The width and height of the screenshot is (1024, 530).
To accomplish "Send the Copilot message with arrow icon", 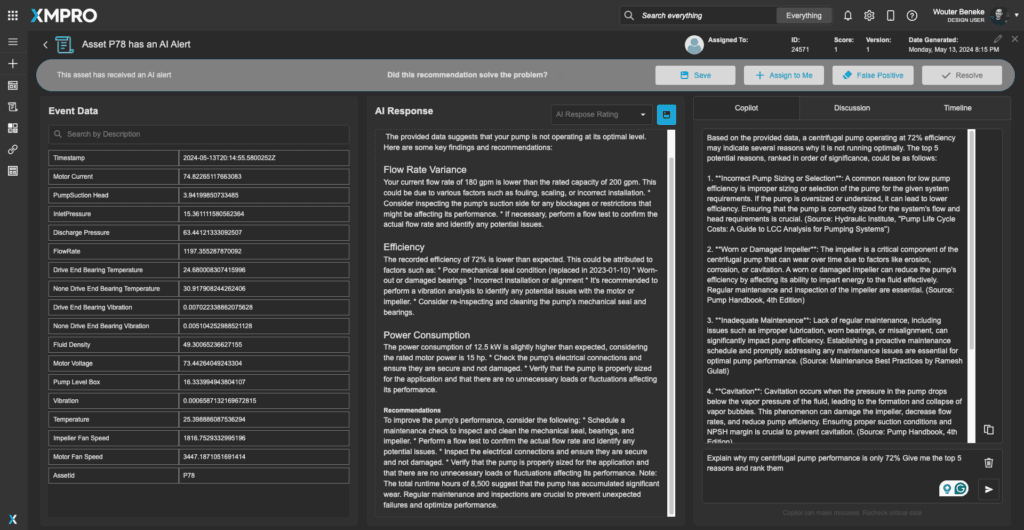I will (988, 489).
